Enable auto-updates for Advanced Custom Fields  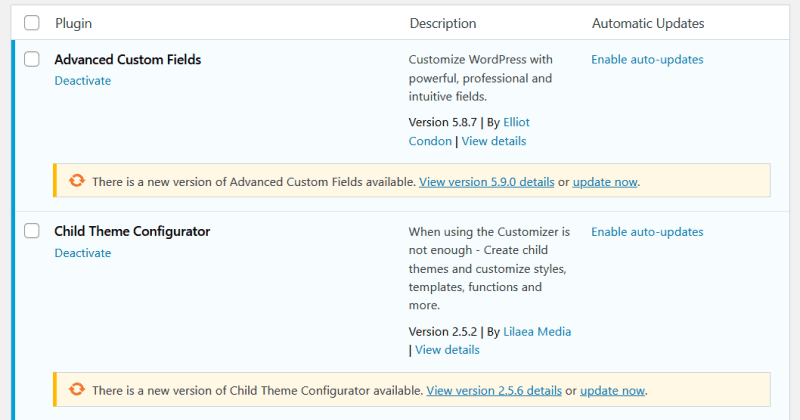pos(647,60)
